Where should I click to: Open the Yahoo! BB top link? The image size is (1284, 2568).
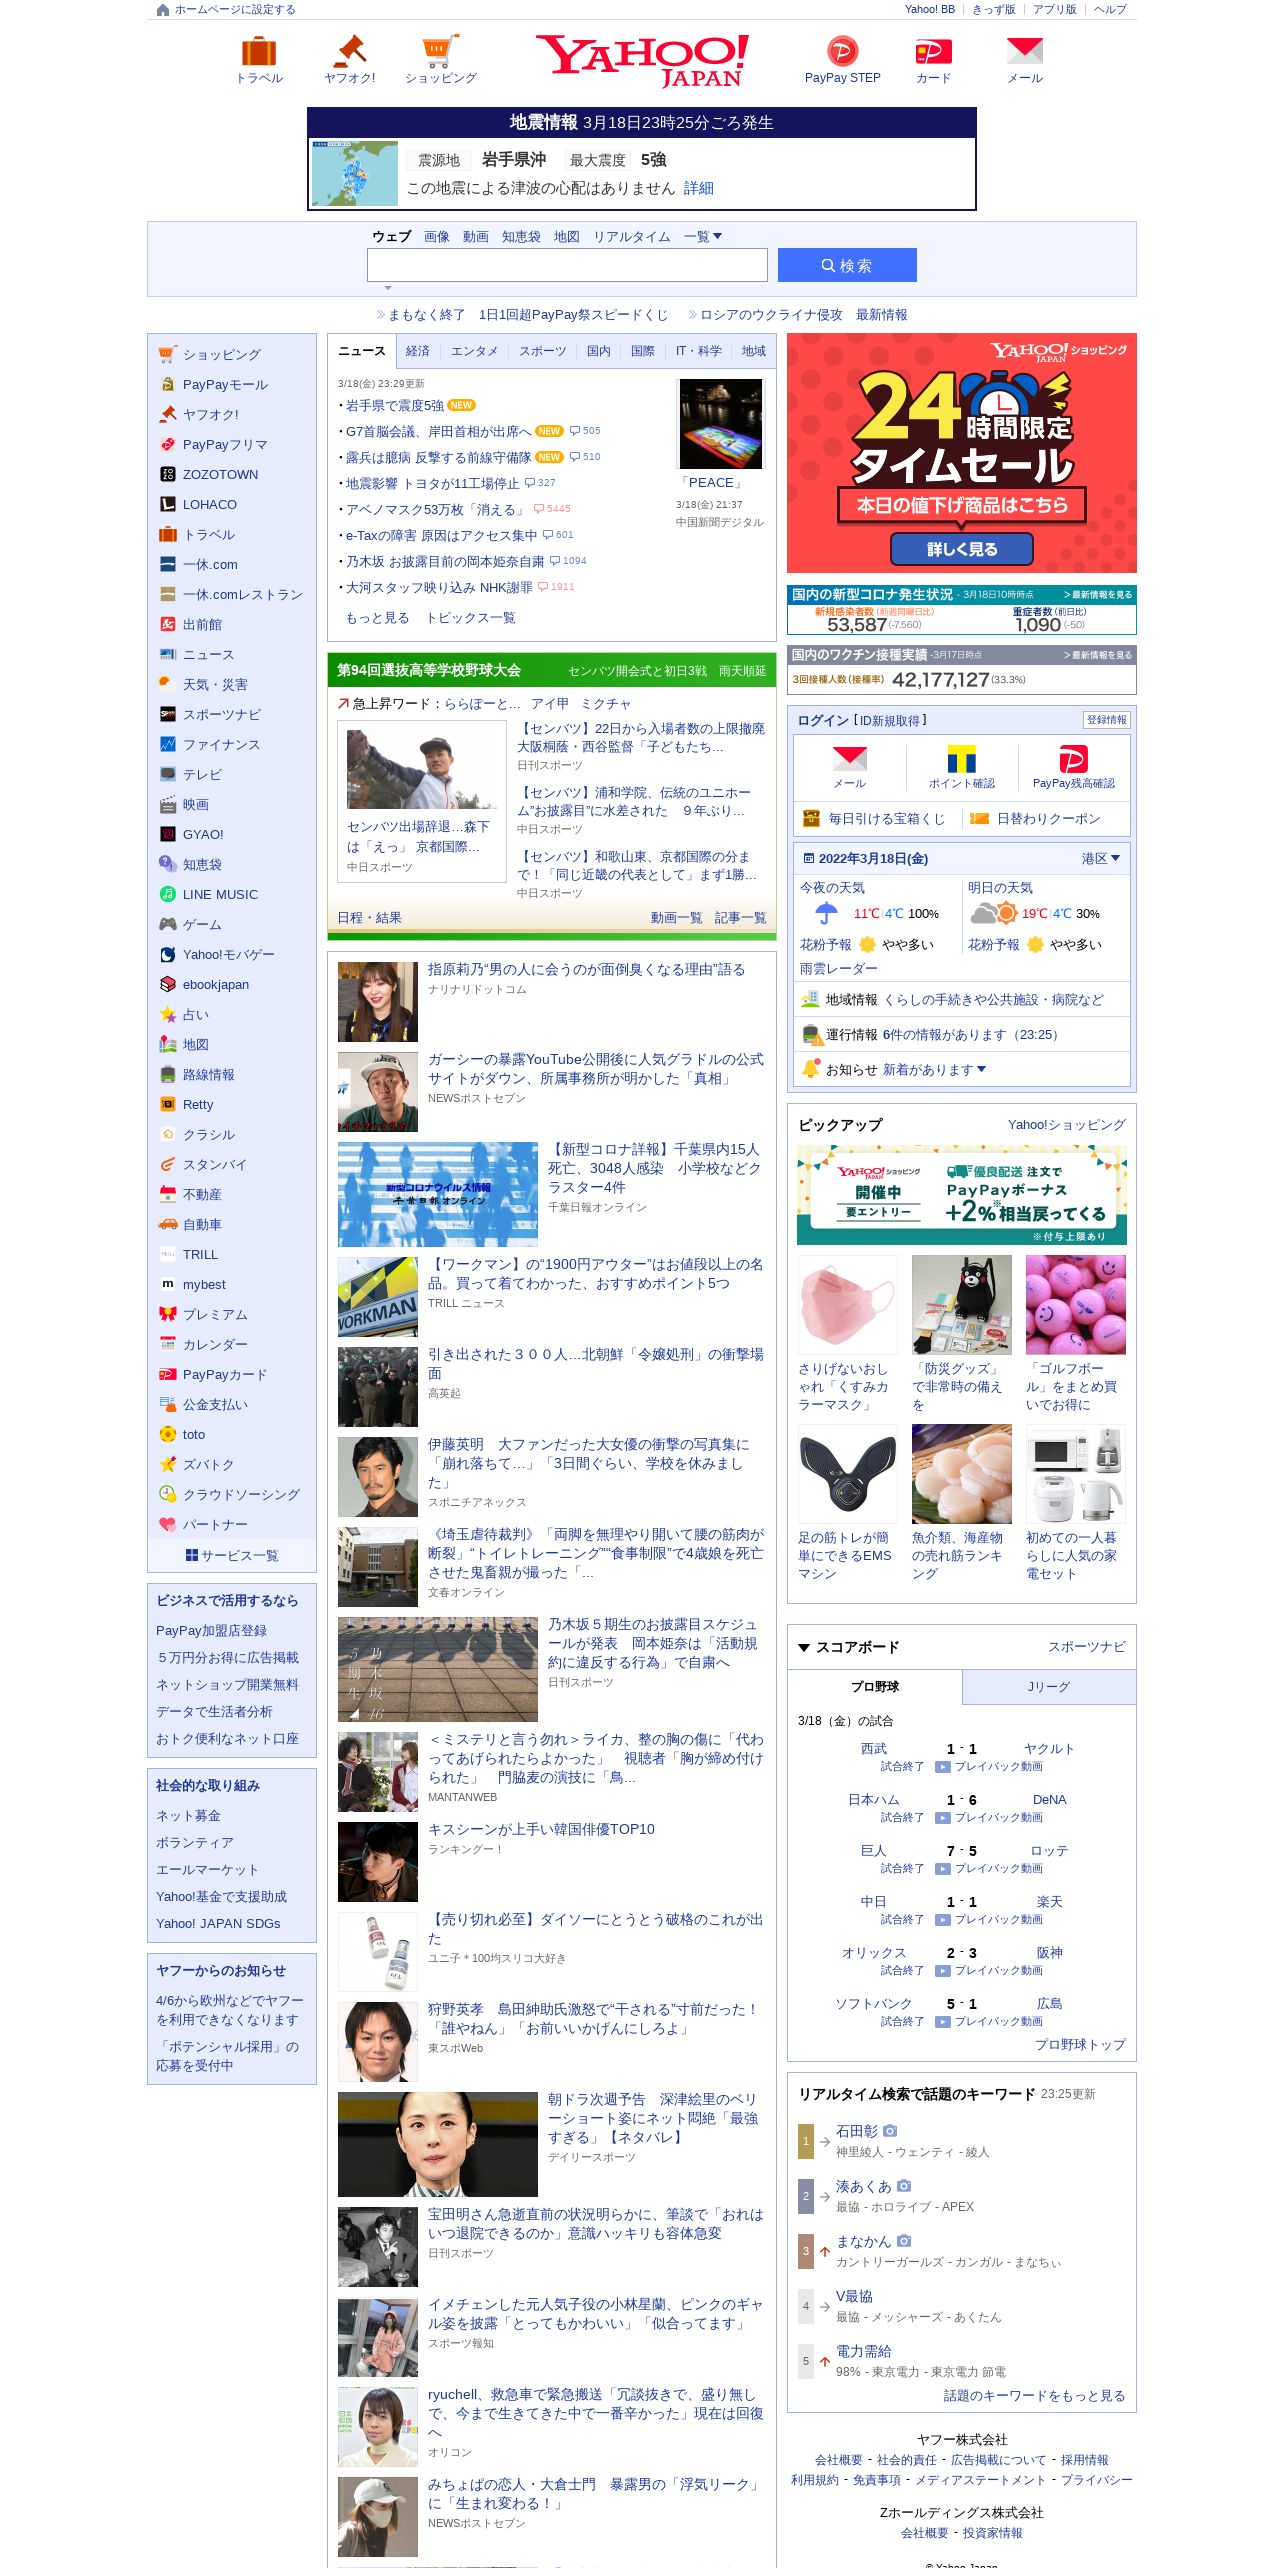[x=929, y=10]
